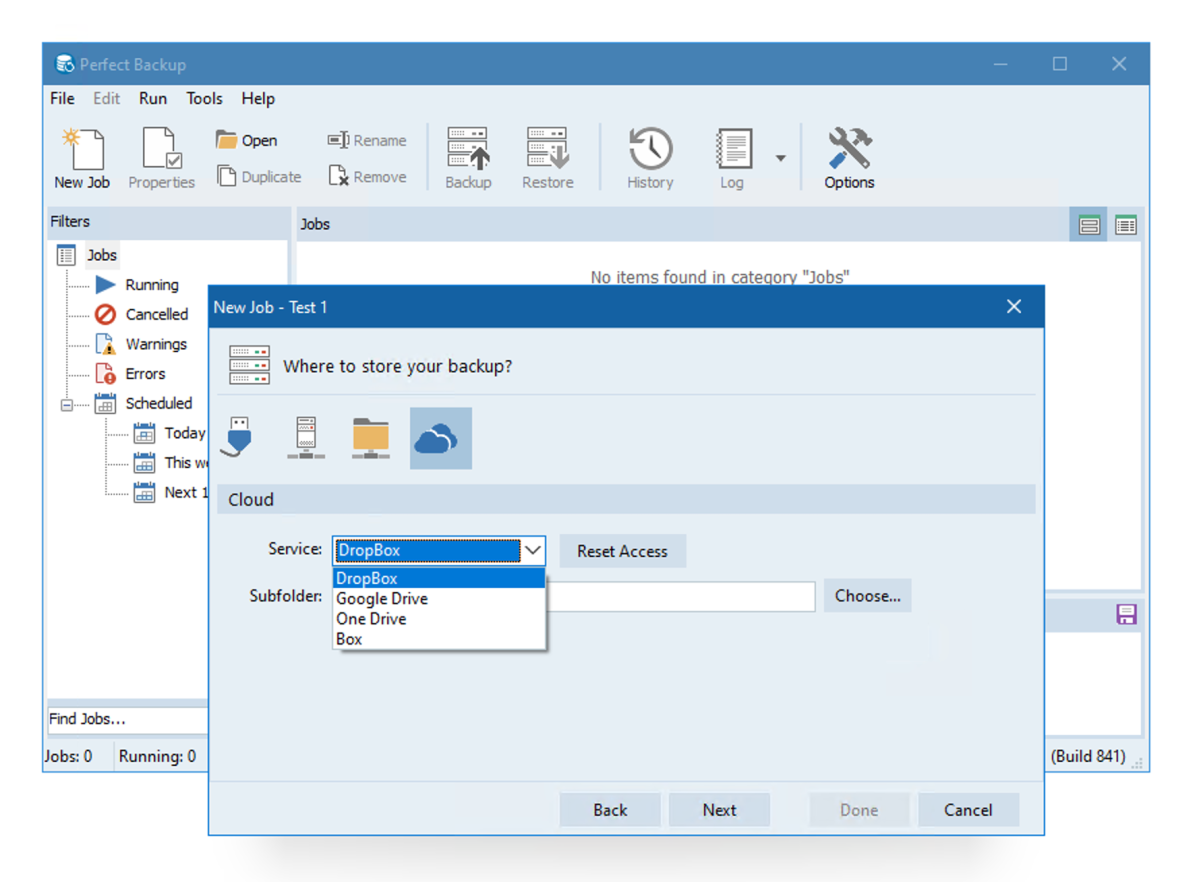Select the Warnings filter
The width and height of the screenshot is (1199, 882).
point(156,344)
